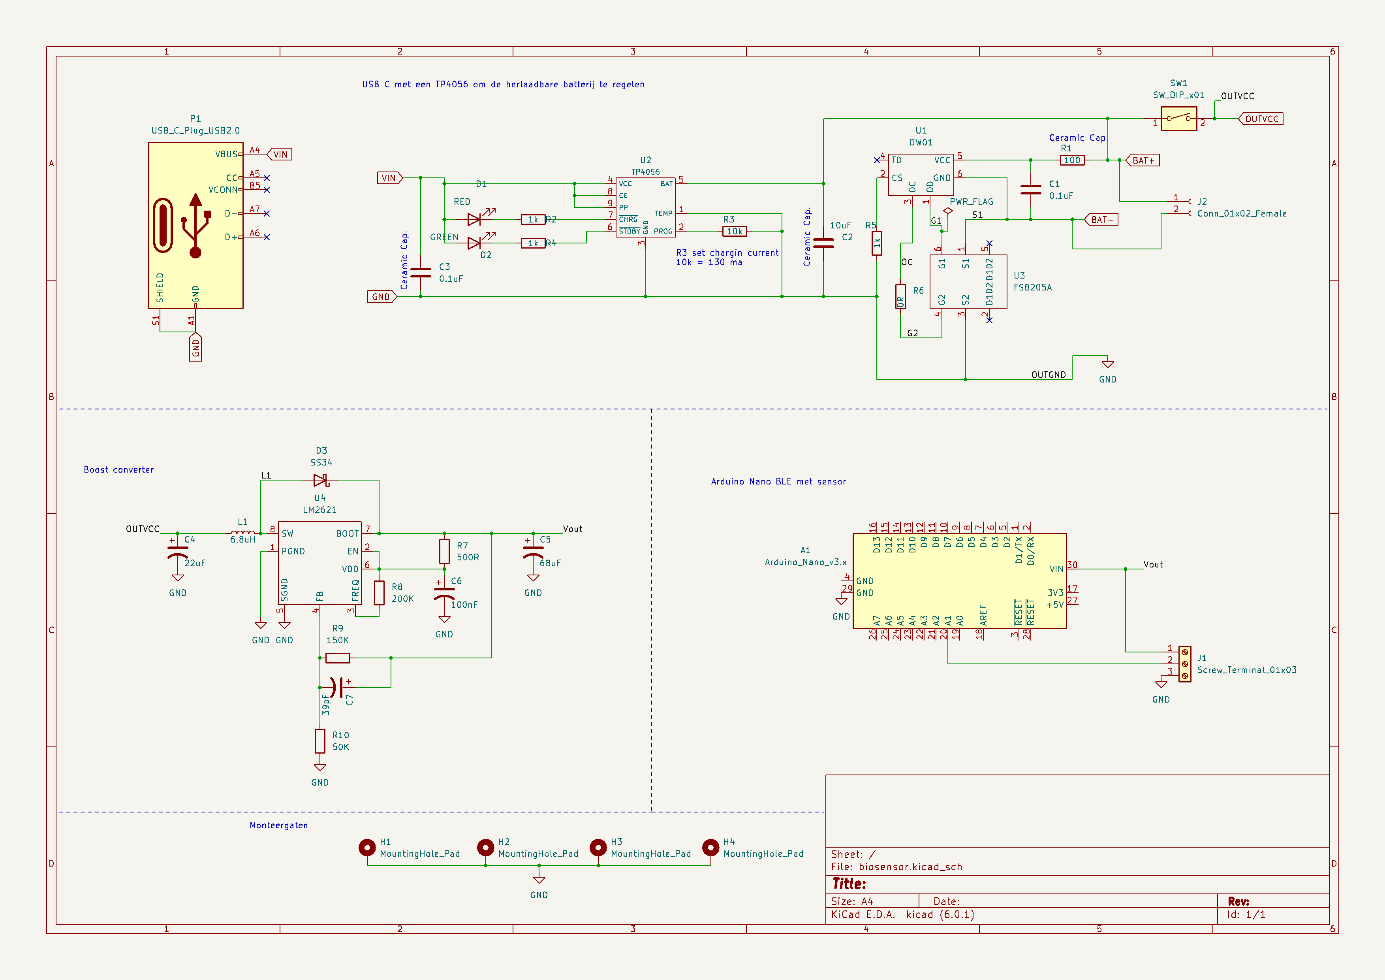Click the 'Boost converter' section heading

pyautogui.click(x=119, y=469)
